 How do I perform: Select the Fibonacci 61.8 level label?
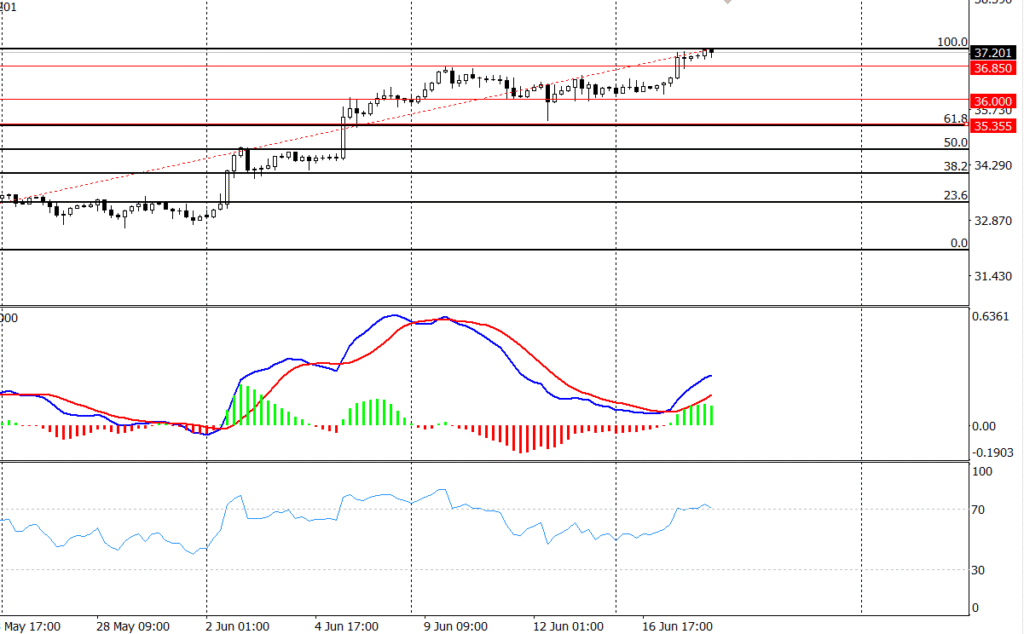click(955, 118)
